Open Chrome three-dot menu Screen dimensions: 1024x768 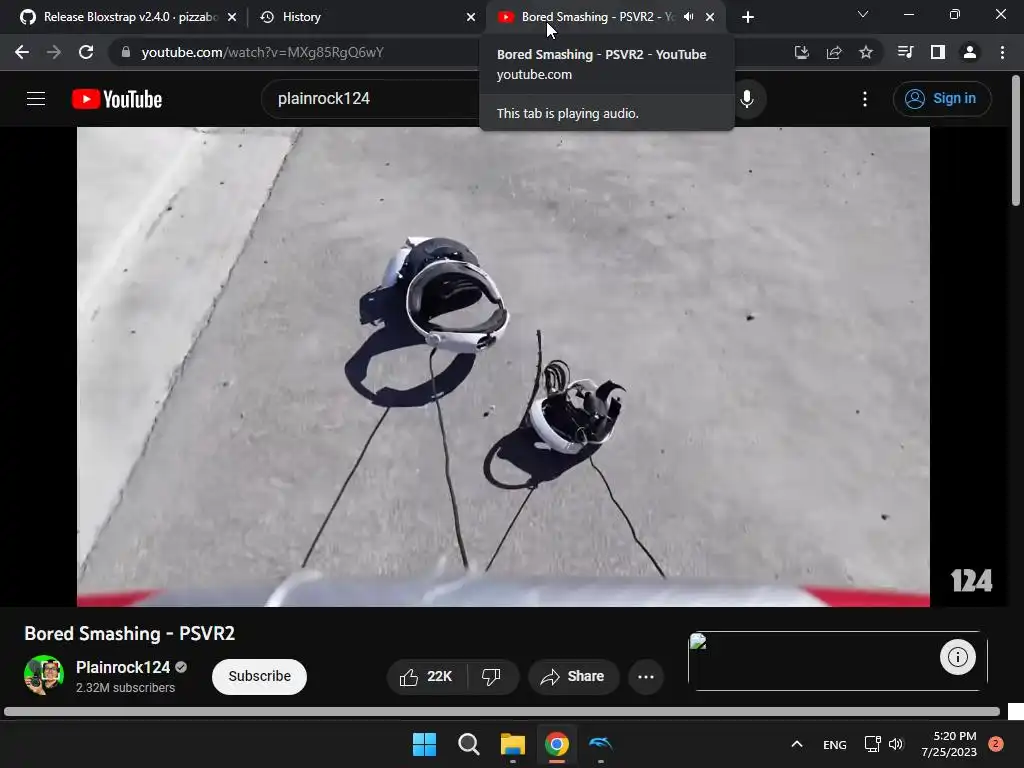(1002, 52)
